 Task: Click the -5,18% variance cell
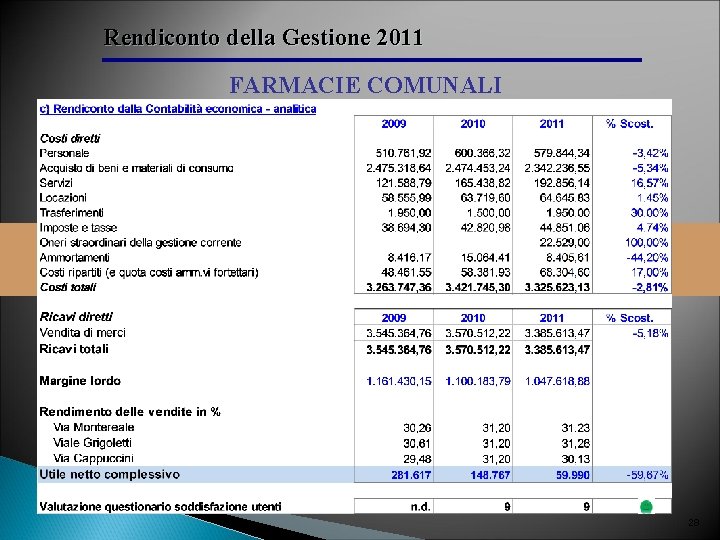(x=650, y=333)
